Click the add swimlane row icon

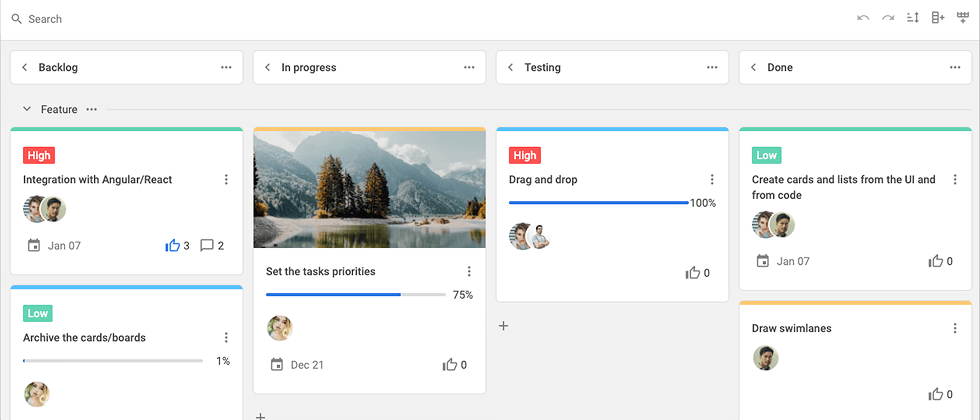point(963,18)
